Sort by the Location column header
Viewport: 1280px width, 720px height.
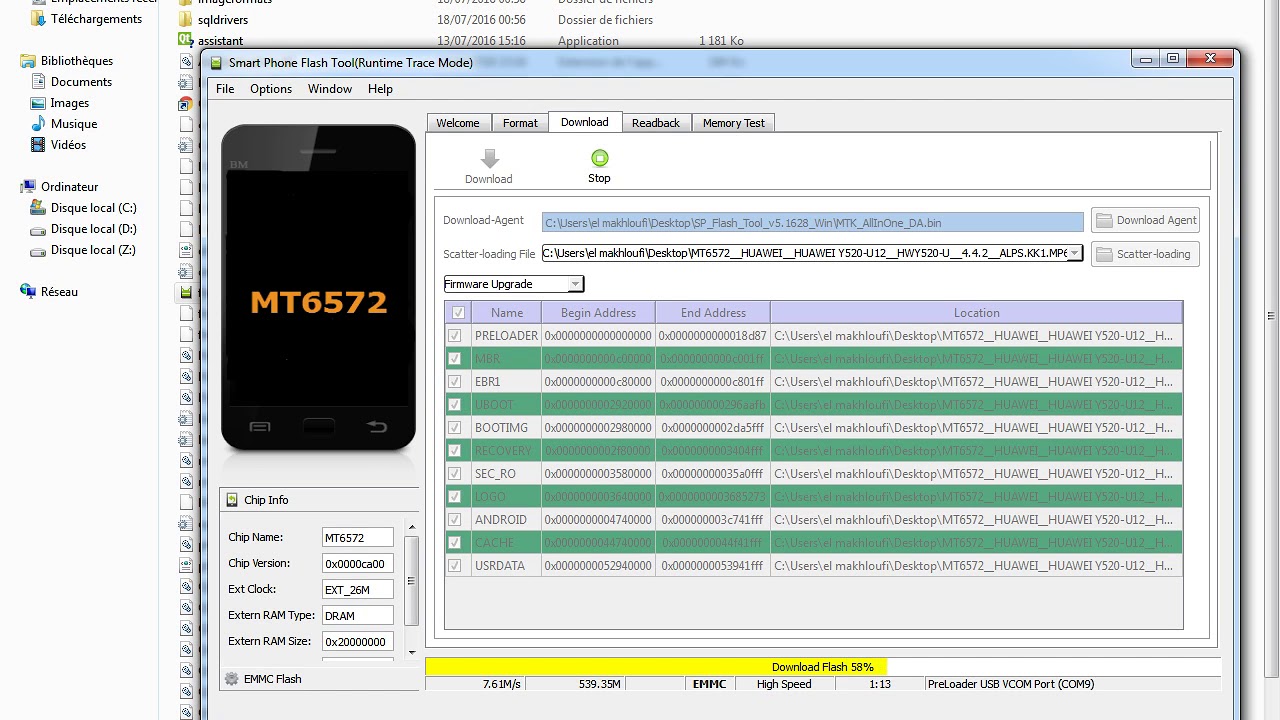coord(977,312)
